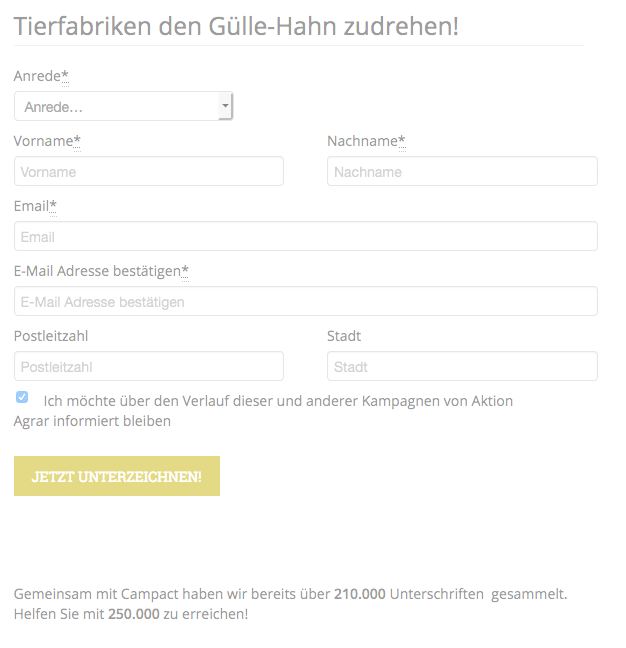Viewport: 626px width, 648px height.
Task: Click the bold 250.000 goal number
Action: (133, 613)
